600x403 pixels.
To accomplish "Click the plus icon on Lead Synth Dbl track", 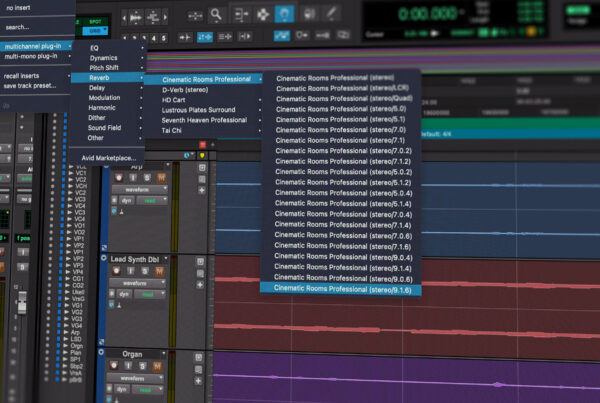I will 200,285.
